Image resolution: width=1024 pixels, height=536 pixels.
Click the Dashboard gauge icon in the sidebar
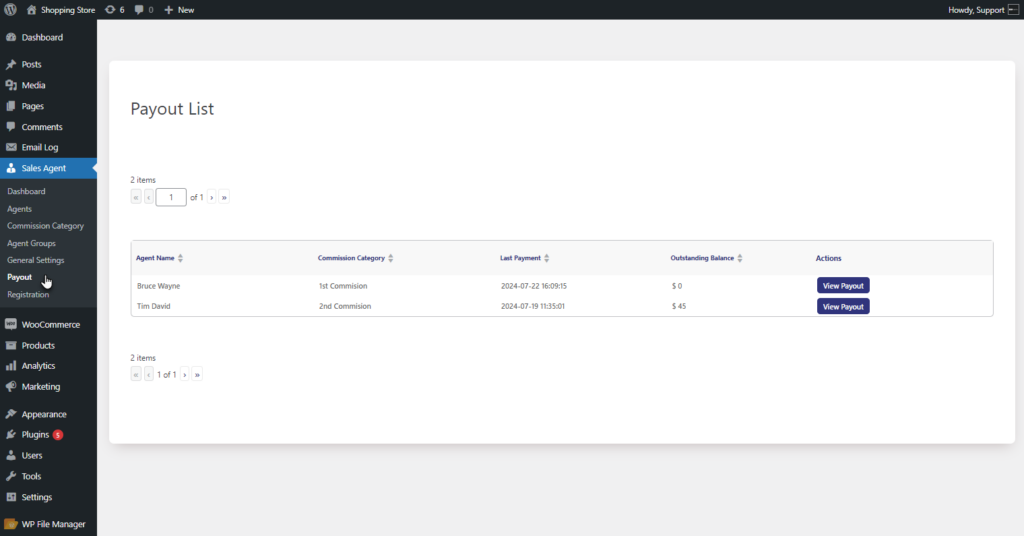point(11,37)
